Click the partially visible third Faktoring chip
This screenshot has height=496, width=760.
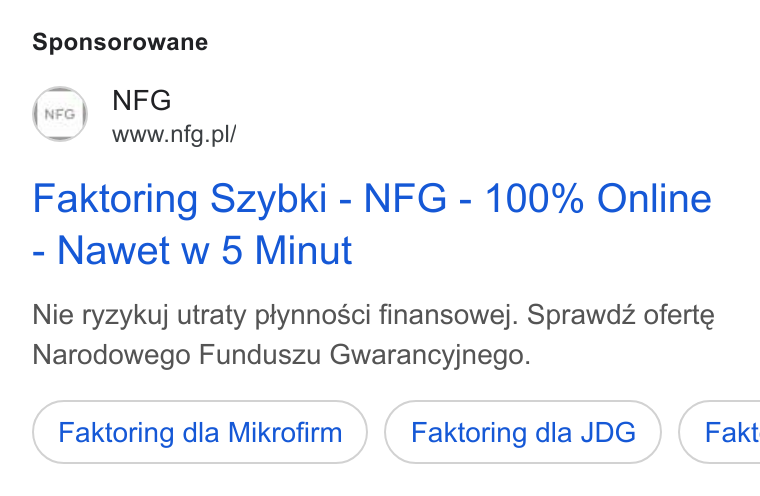(x=719, y=432)
